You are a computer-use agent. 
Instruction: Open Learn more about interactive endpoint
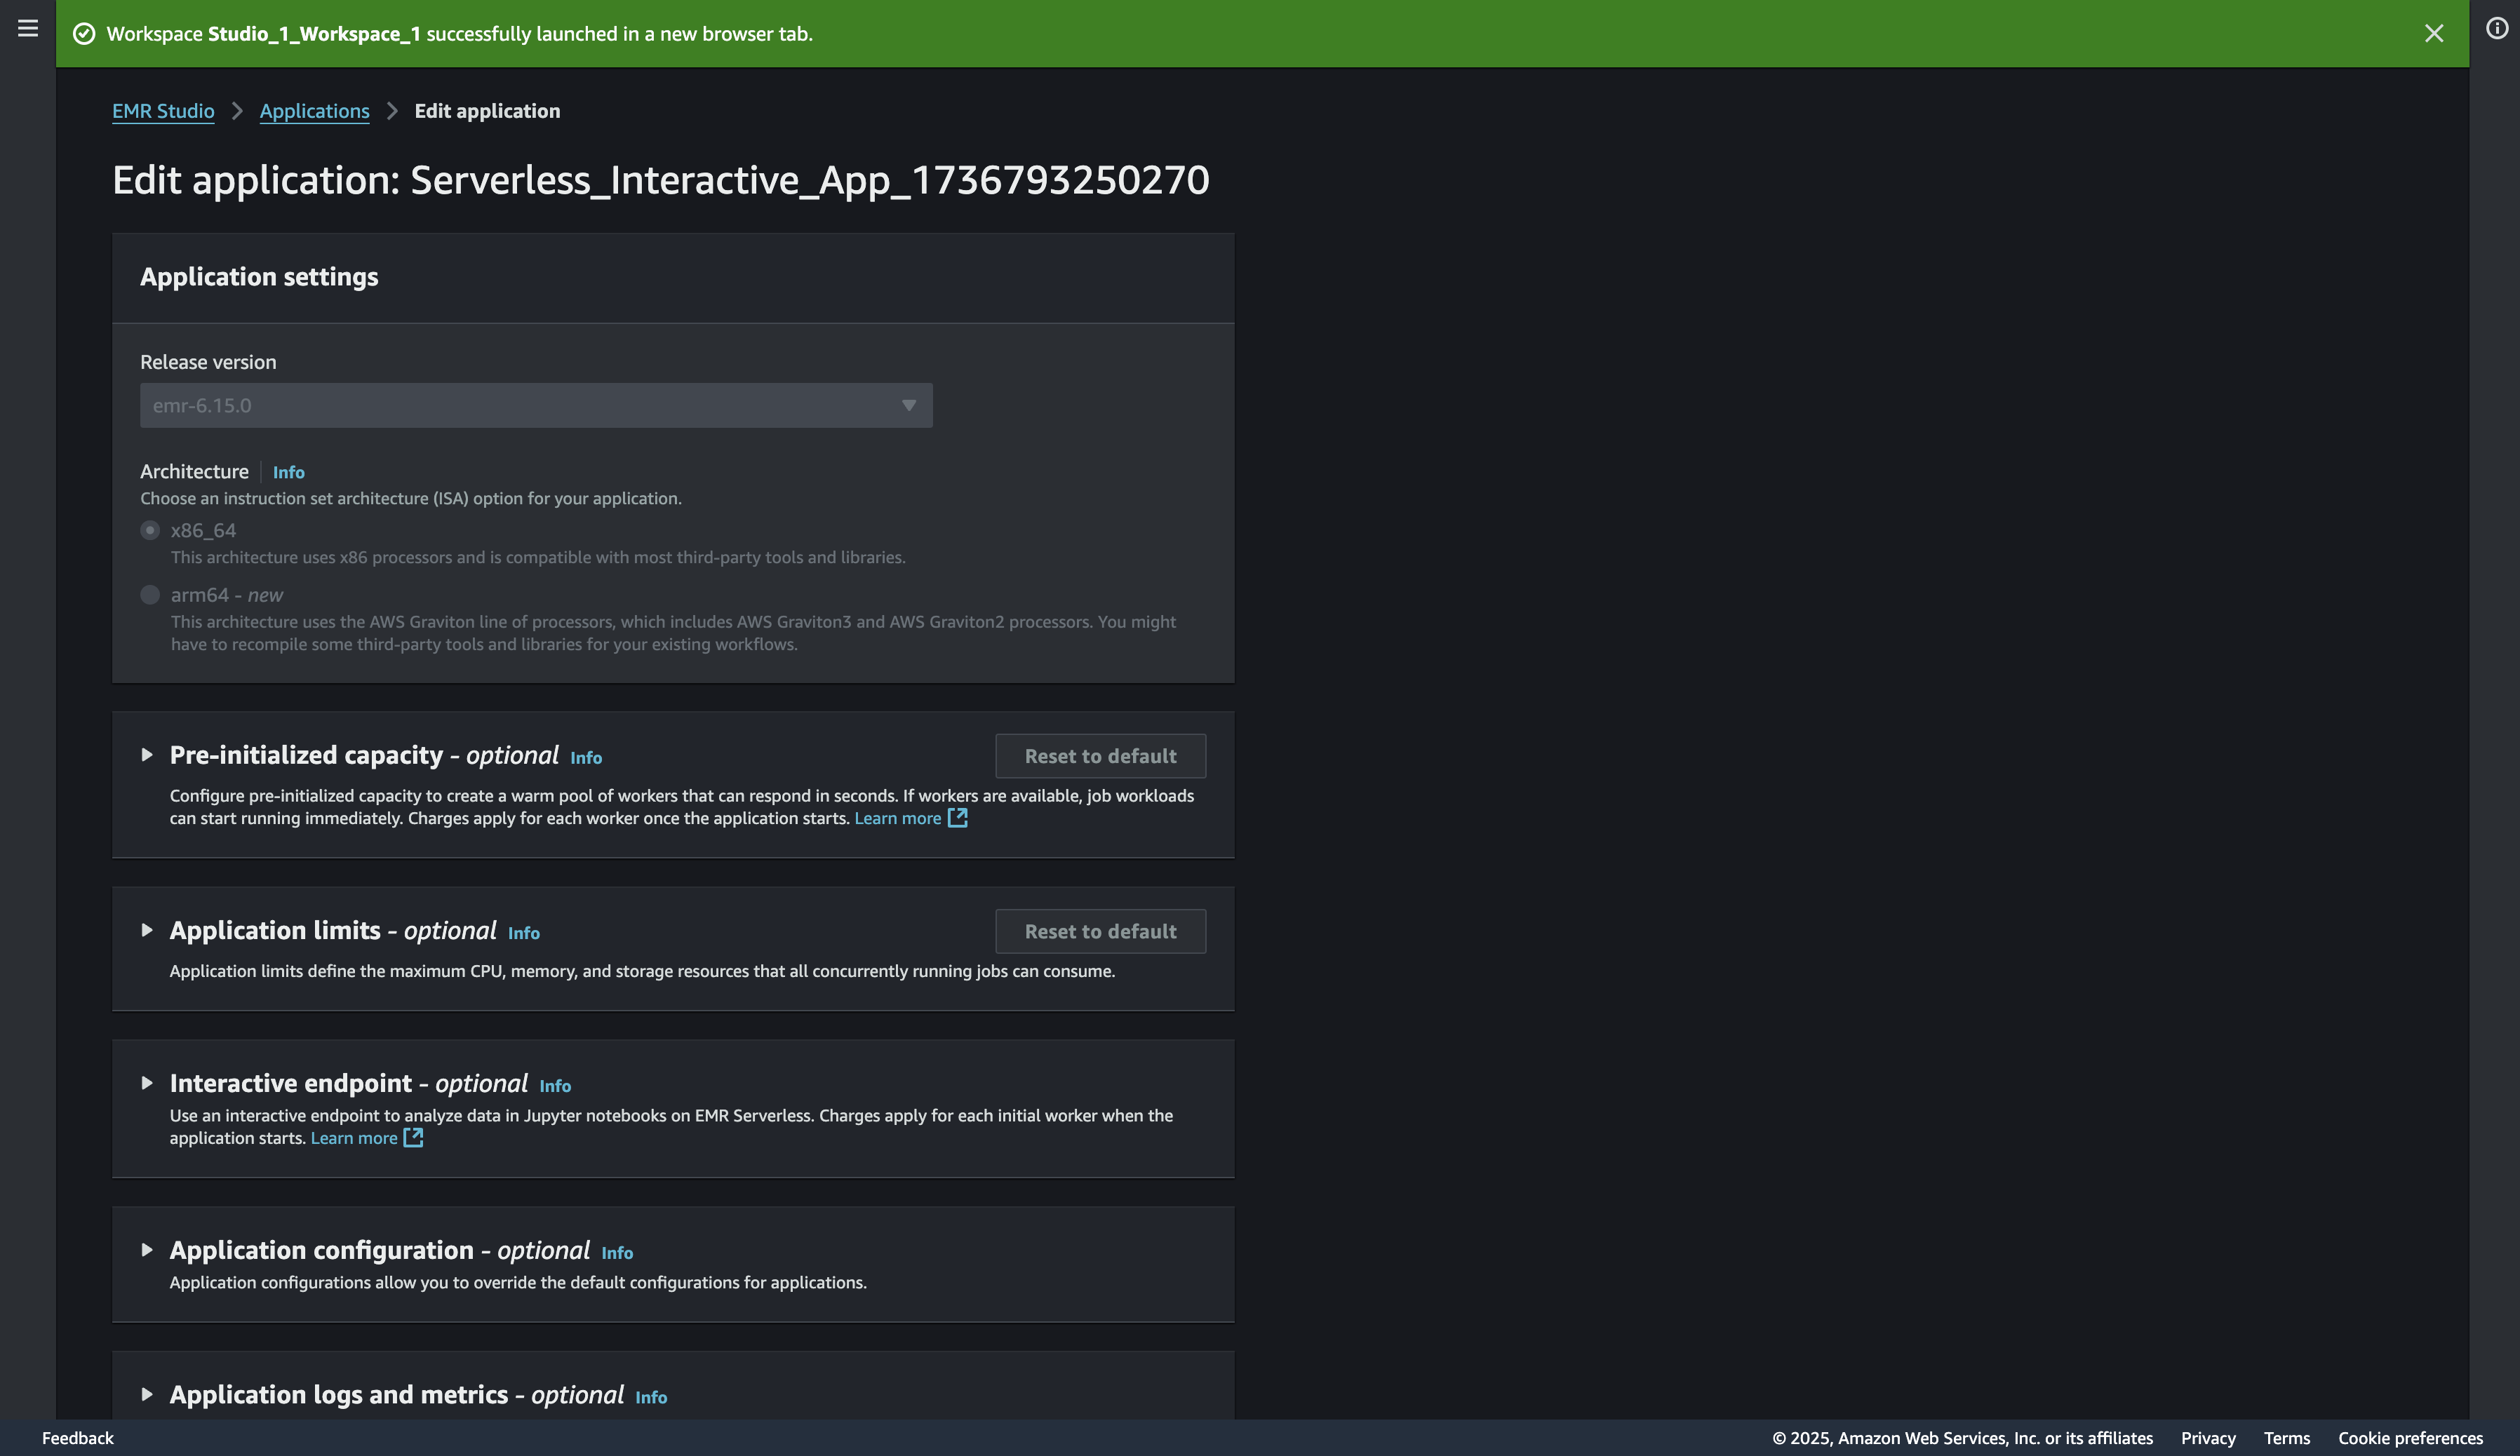pos(354,1138)
